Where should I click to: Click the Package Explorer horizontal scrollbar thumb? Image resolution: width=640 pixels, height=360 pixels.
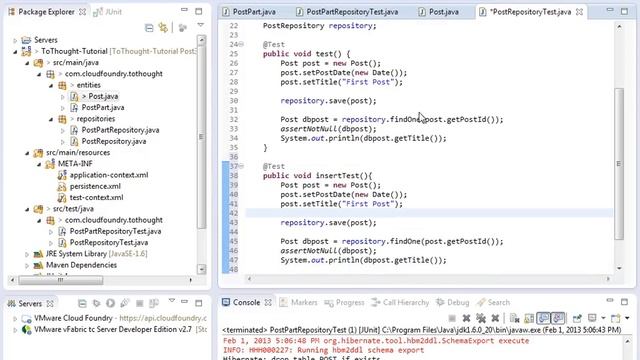(60, 280)
